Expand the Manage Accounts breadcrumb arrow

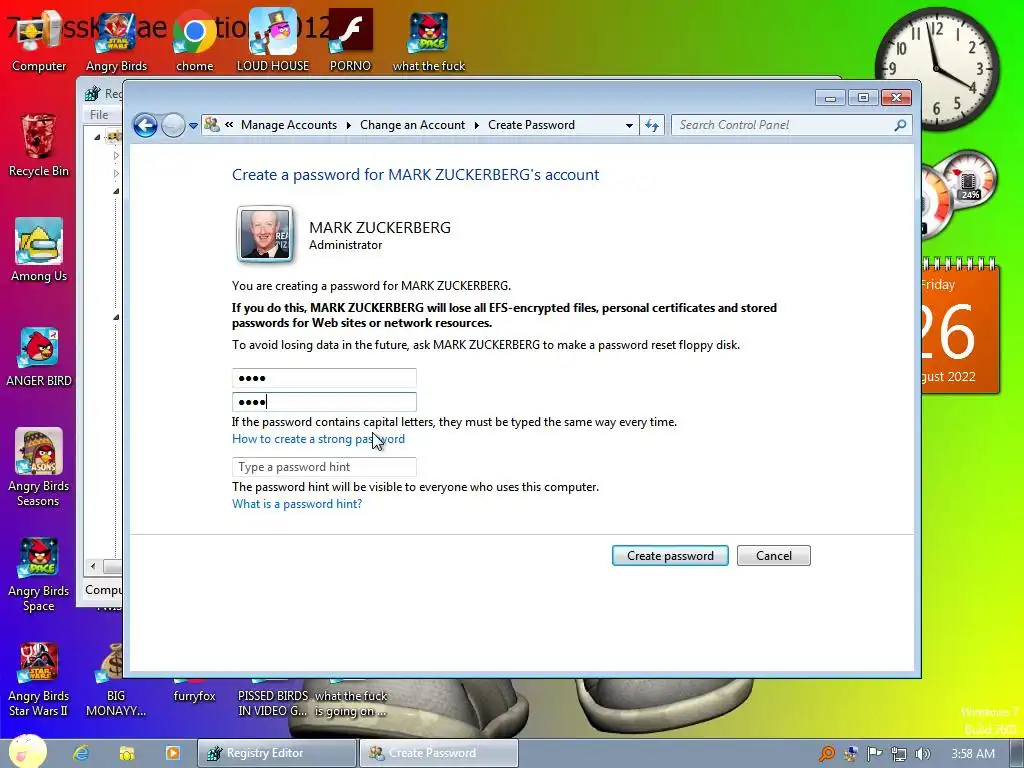(349, 125)
